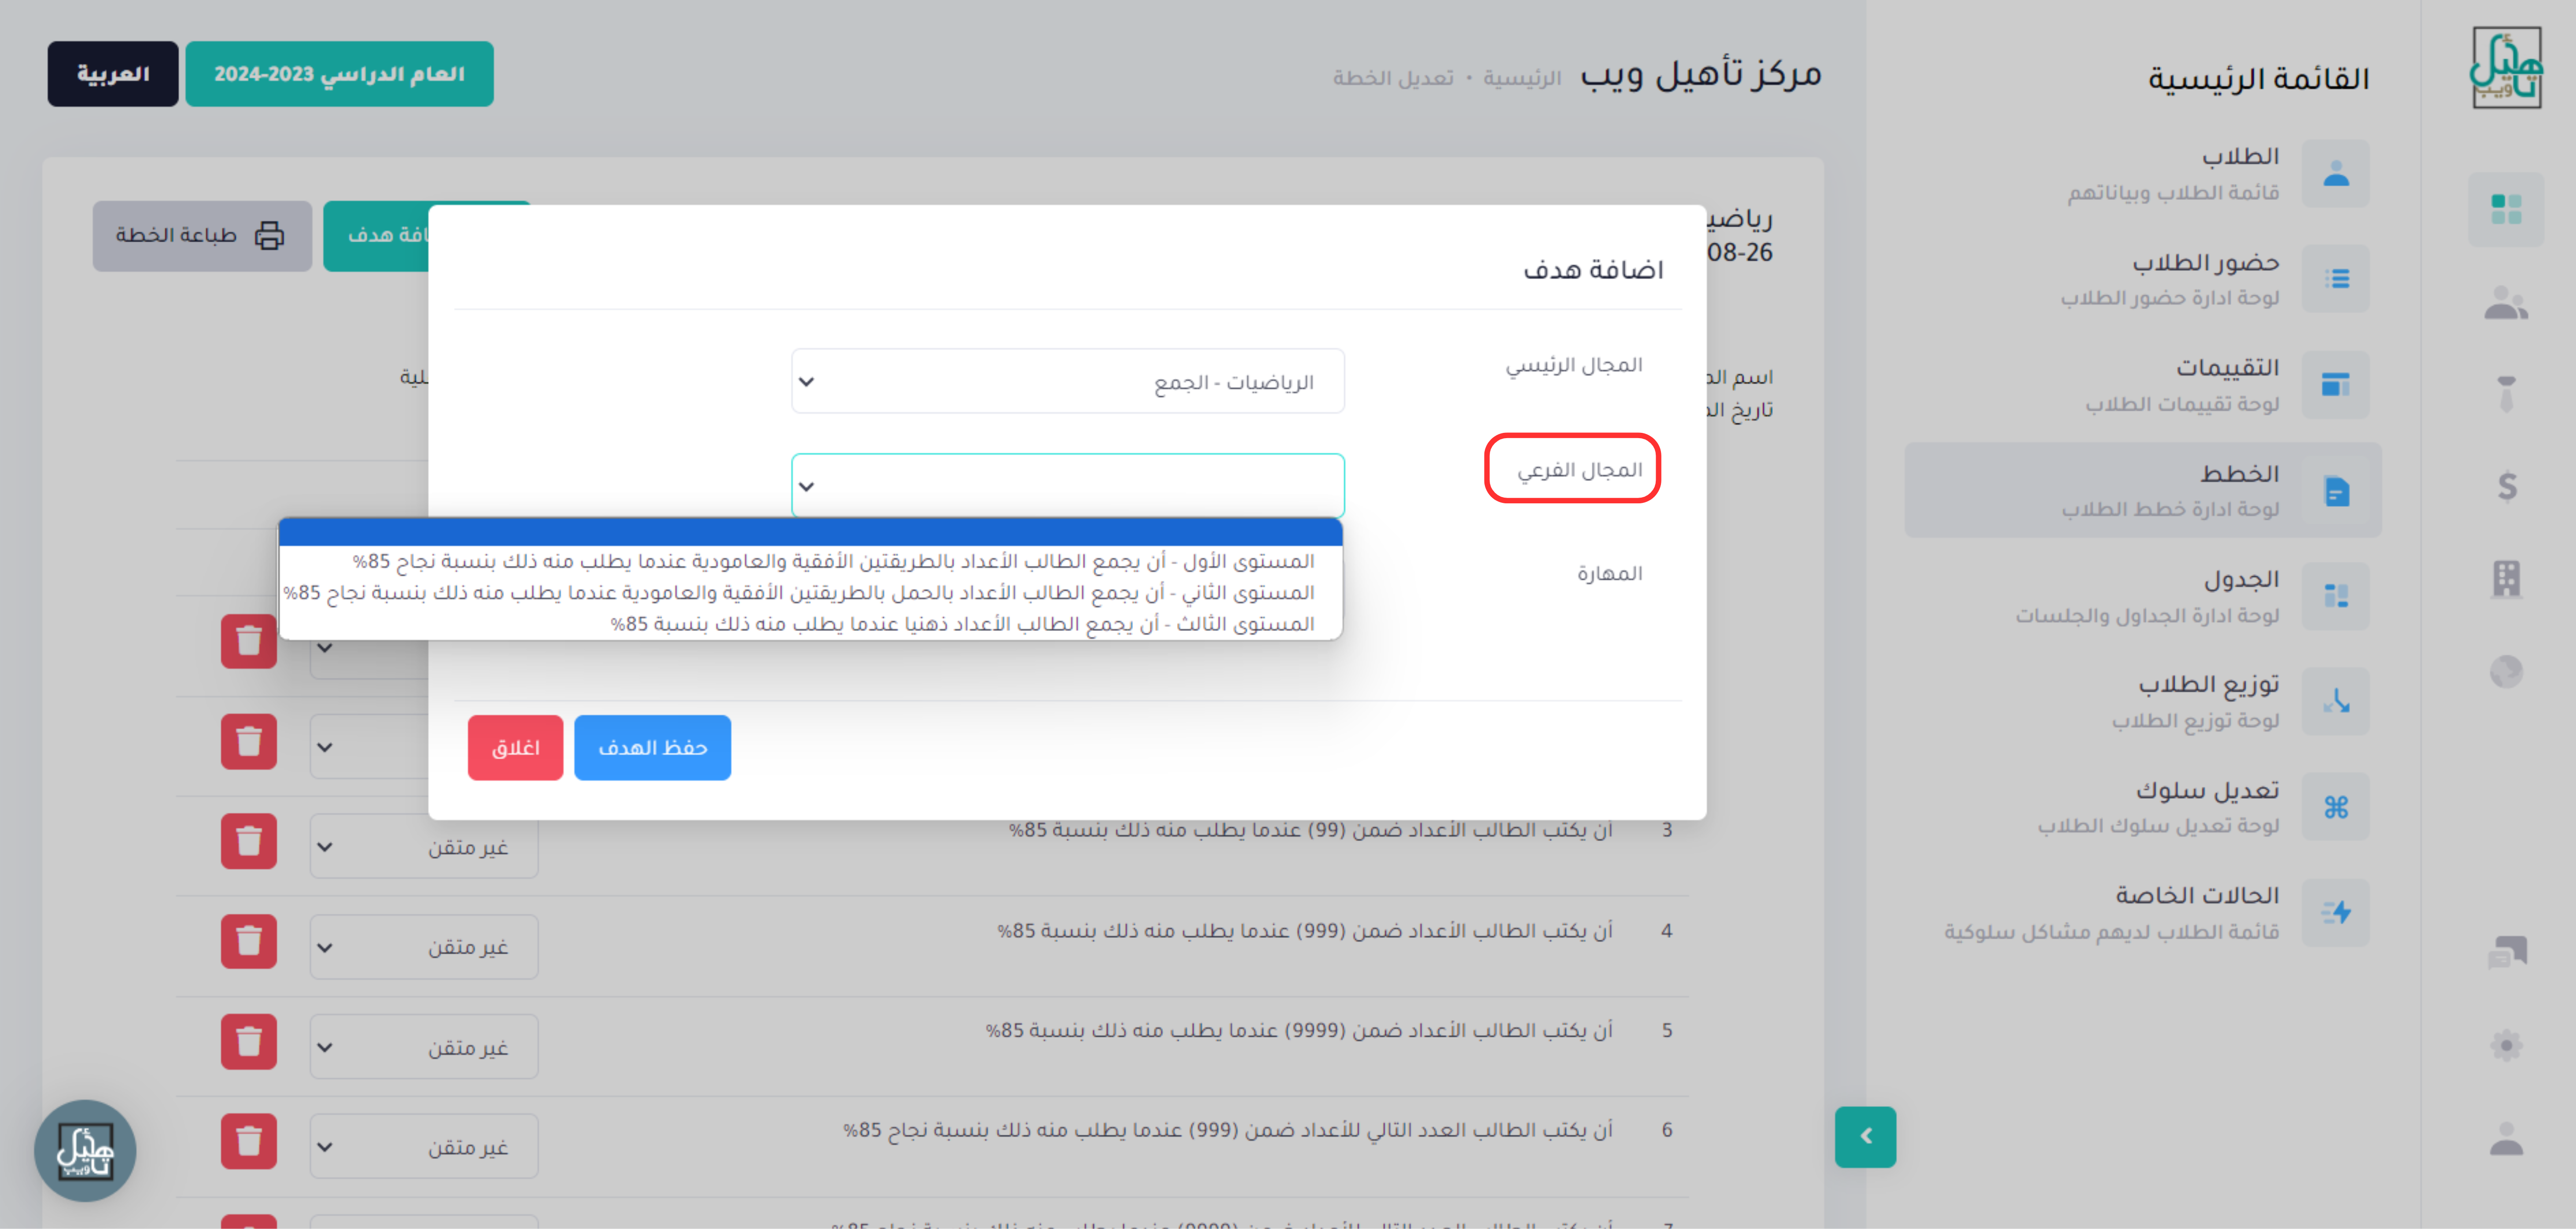Click طباعة الخطة print button
This screenshot has height=1229, width=2576.
tap(202, 236)
